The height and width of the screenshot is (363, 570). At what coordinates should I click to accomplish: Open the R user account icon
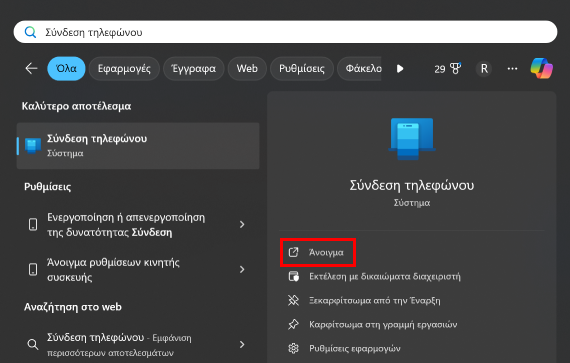[x=484, y=68]
